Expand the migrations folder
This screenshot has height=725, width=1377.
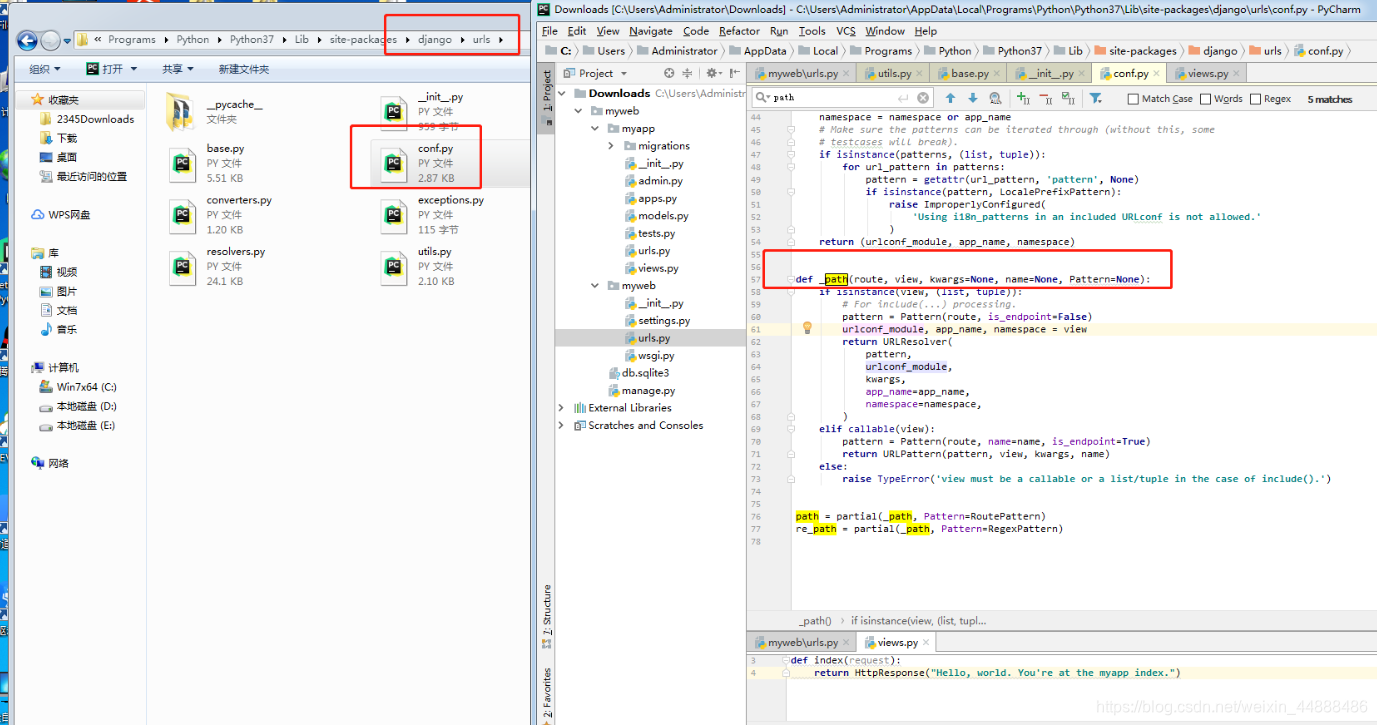point(612,146)
